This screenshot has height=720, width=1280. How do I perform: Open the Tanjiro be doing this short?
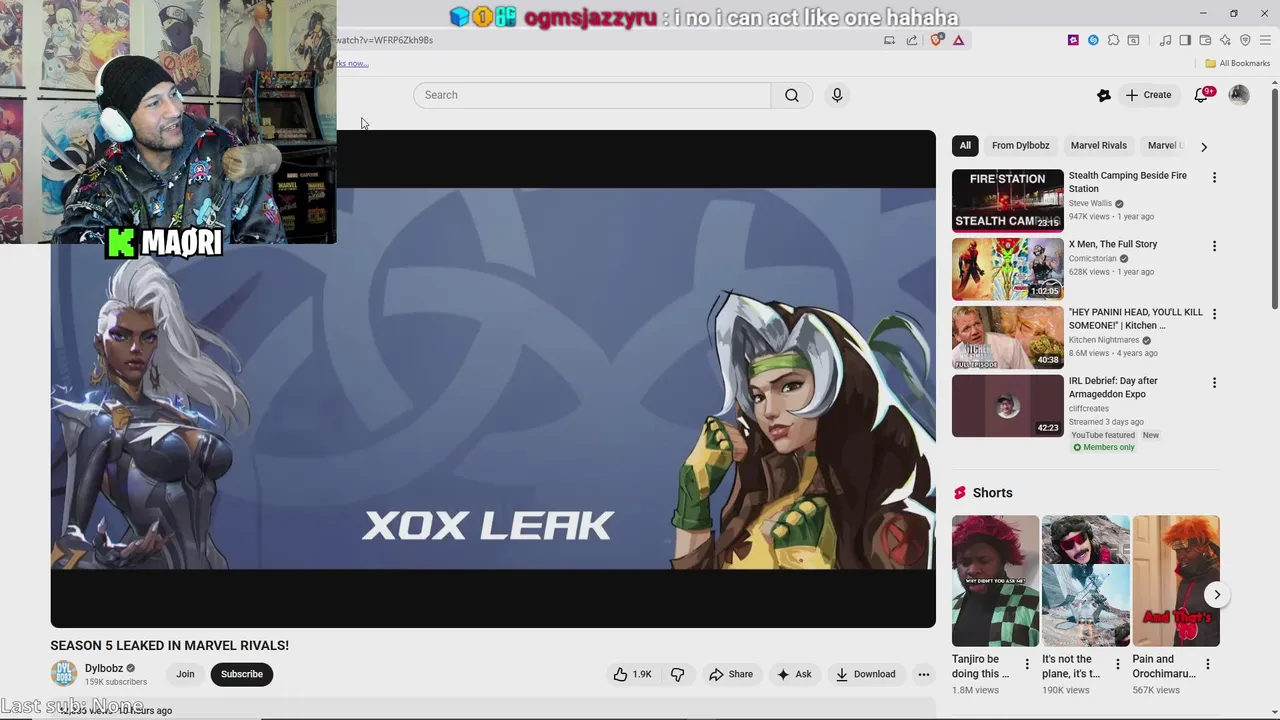click(995, 581)
